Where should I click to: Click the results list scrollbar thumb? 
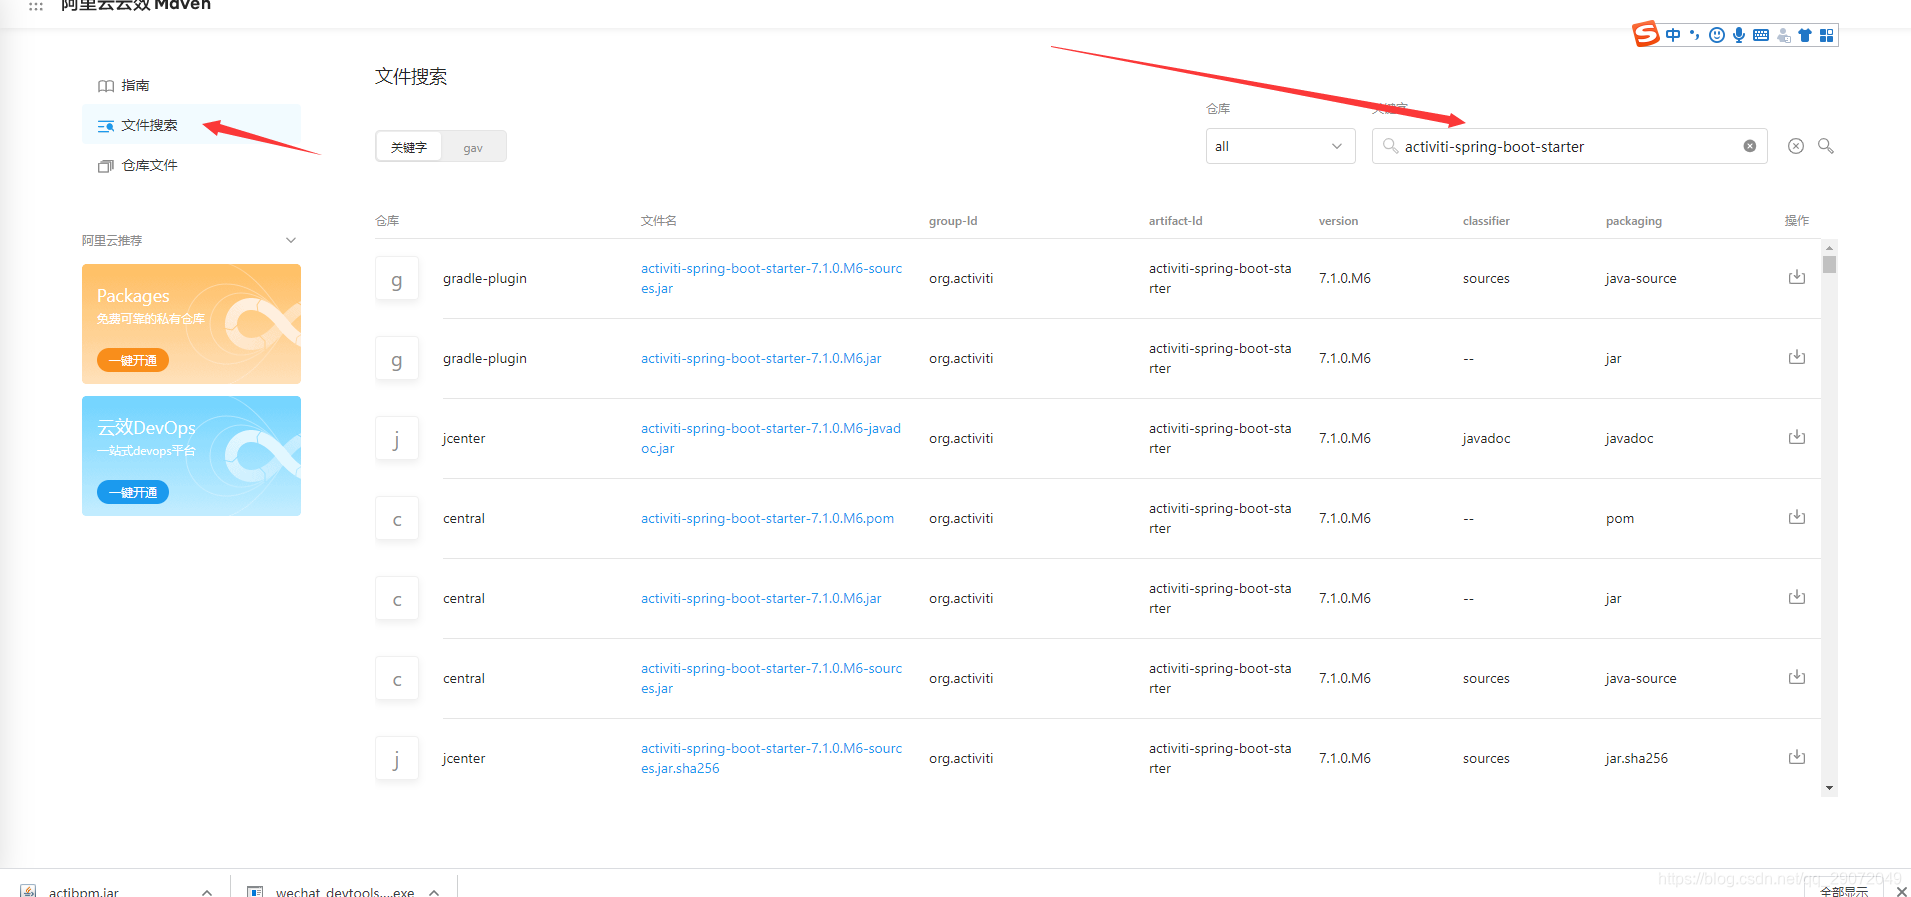pos(1829,264)
